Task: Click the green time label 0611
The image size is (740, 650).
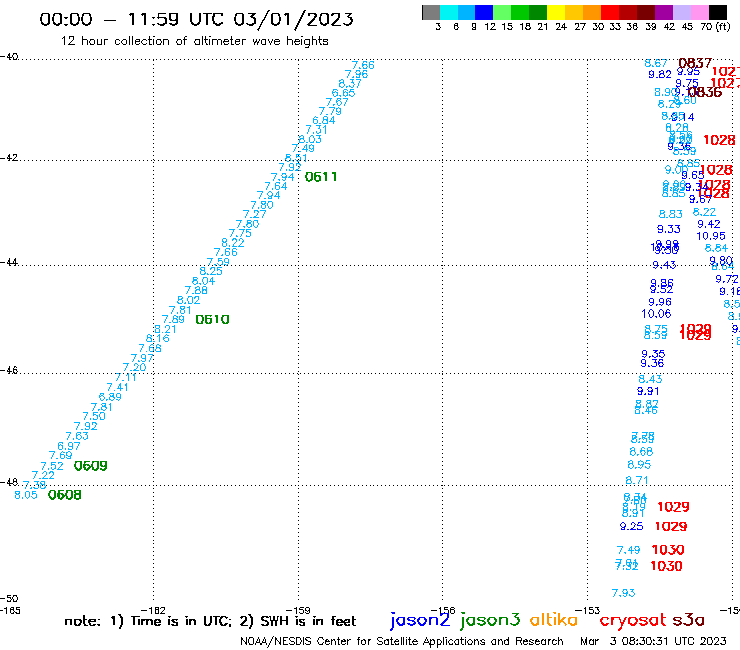Action: point(321,177)
